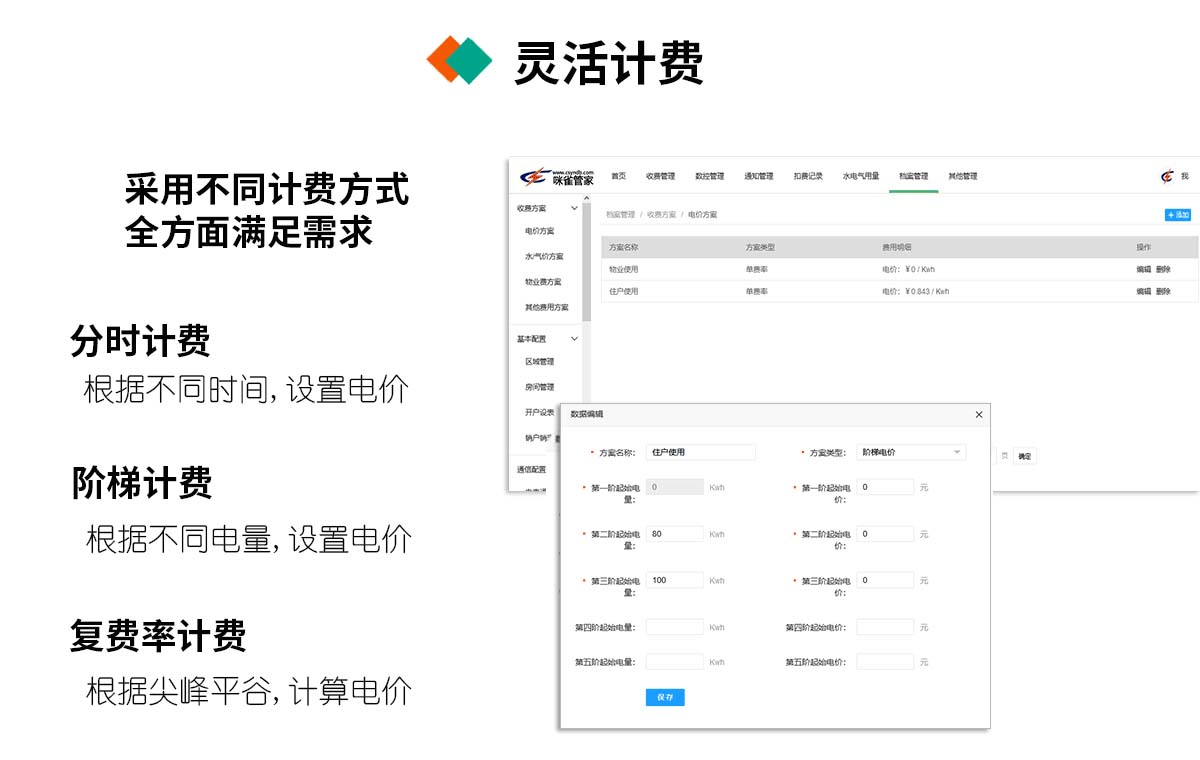Click the 方案名称 input containing 住户使用
This screenshot has width=1200, height=760.
tap(700, 452)
